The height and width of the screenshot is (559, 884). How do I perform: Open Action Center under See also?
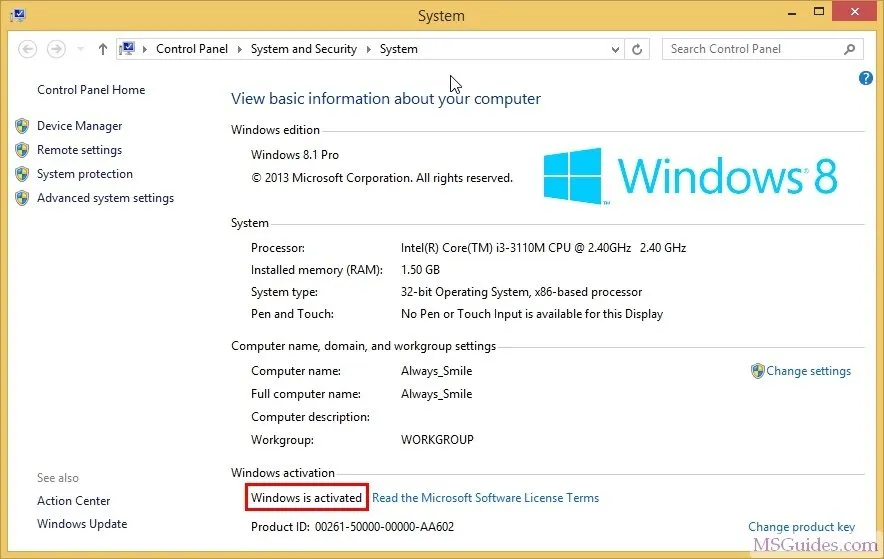point(73,500)
